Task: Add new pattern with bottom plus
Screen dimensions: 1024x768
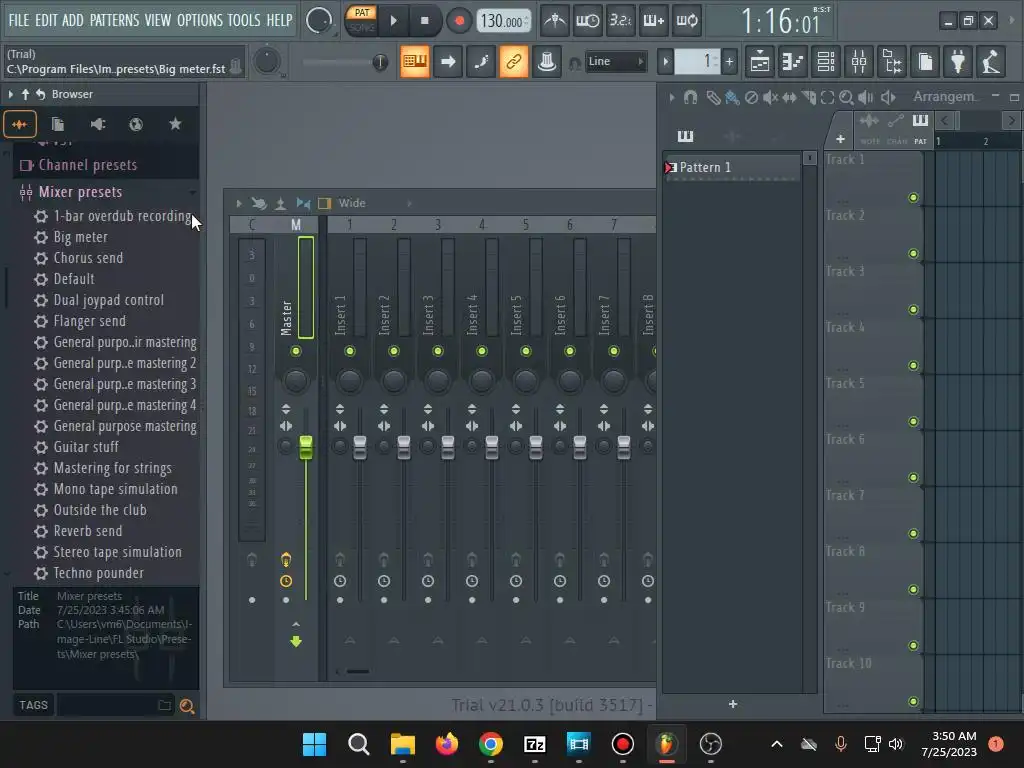Action: tap(733, 704)
